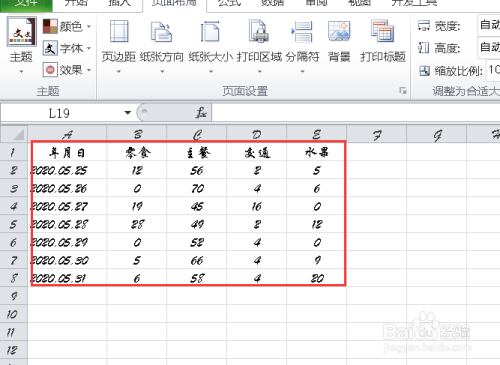Click the Height (高度) value box
This screenshot has height=365, width=500.
pos(489,48)
